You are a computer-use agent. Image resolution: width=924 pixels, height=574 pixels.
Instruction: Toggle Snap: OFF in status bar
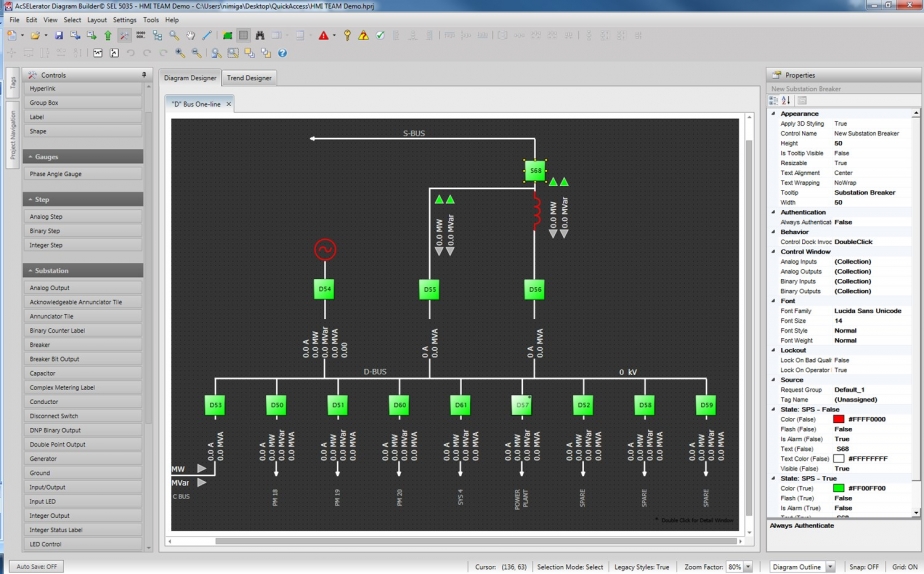(863, 567)
